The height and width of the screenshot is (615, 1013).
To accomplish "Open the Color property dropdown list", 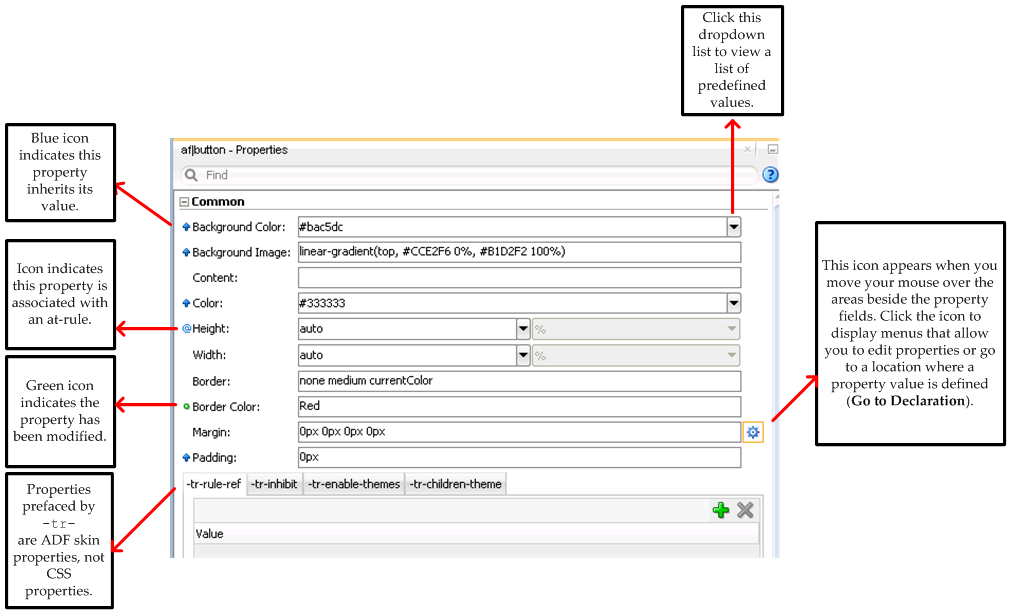I will (733, 303).
